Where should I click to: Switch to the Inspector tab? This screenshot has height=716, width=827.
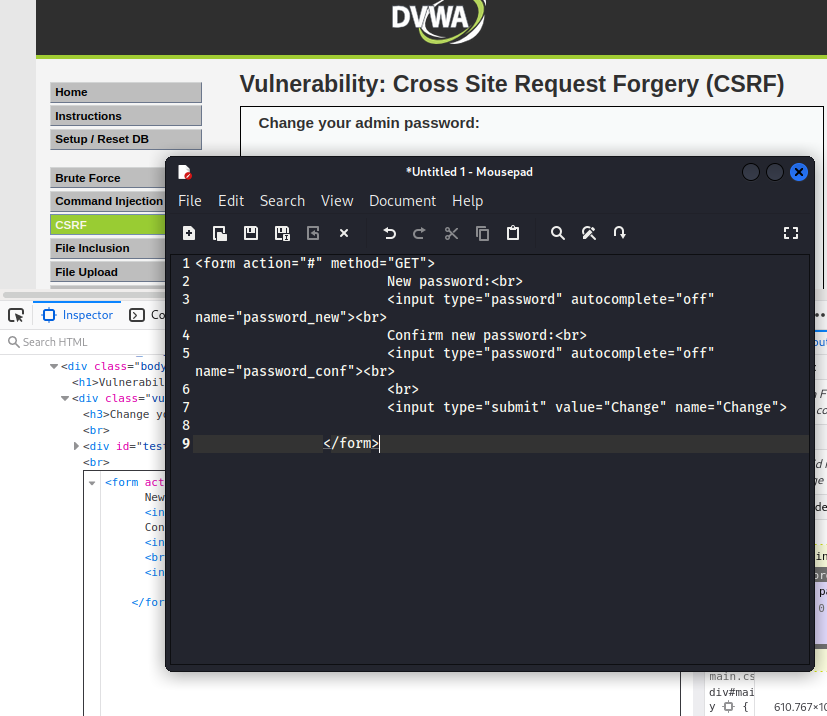76,314
